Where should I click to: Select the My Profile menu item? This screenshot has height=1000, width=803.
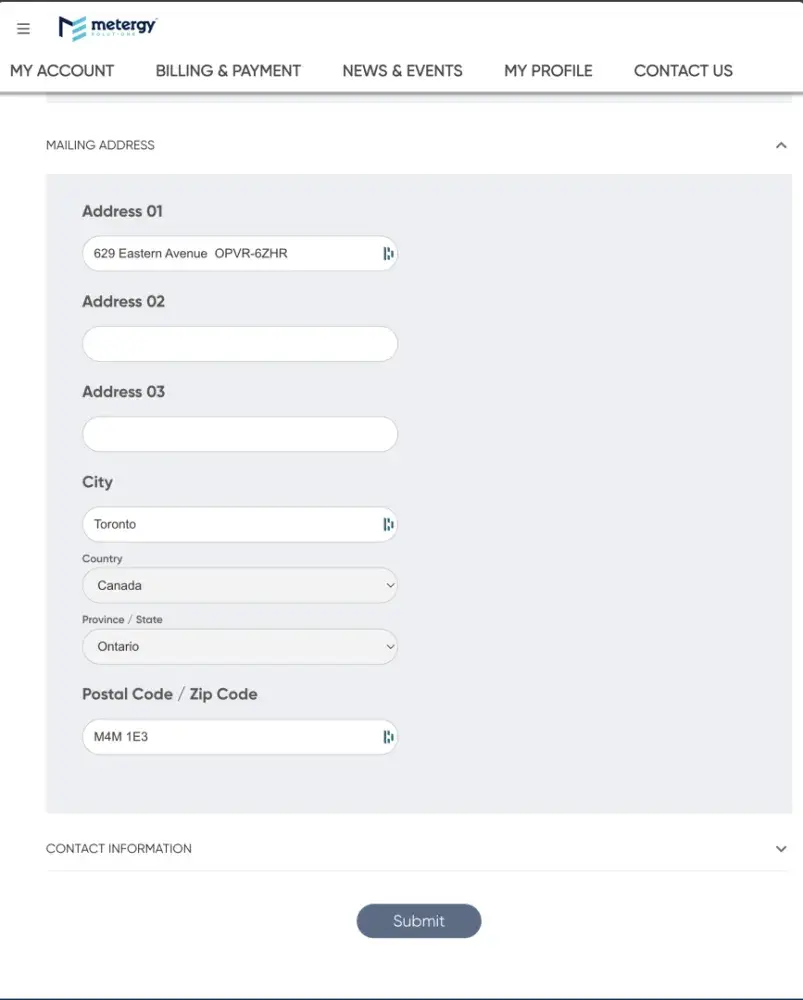pyautogui.click(x=548, y=71)
